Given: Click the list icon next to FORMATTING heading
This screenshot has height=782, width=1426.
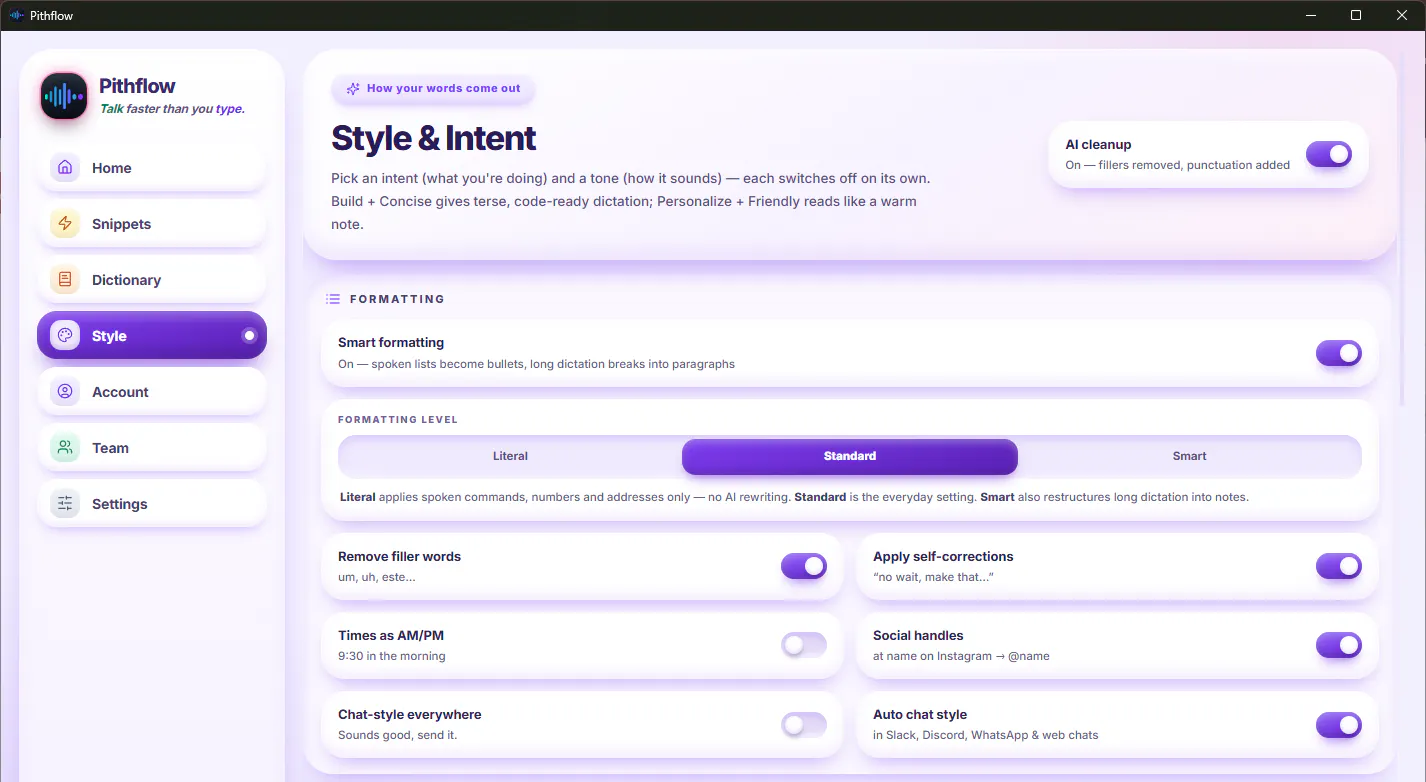Looking at the screenshot, I should pos(333,299).
